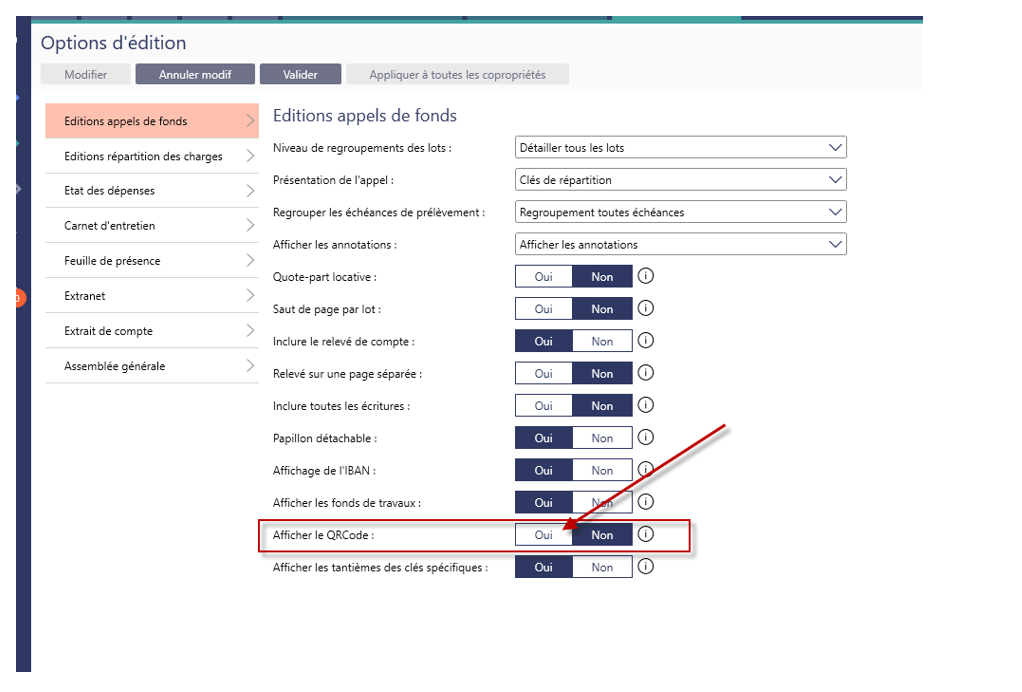Click the Valider button
The image size is (1022, 692).
tap(300, 75)
